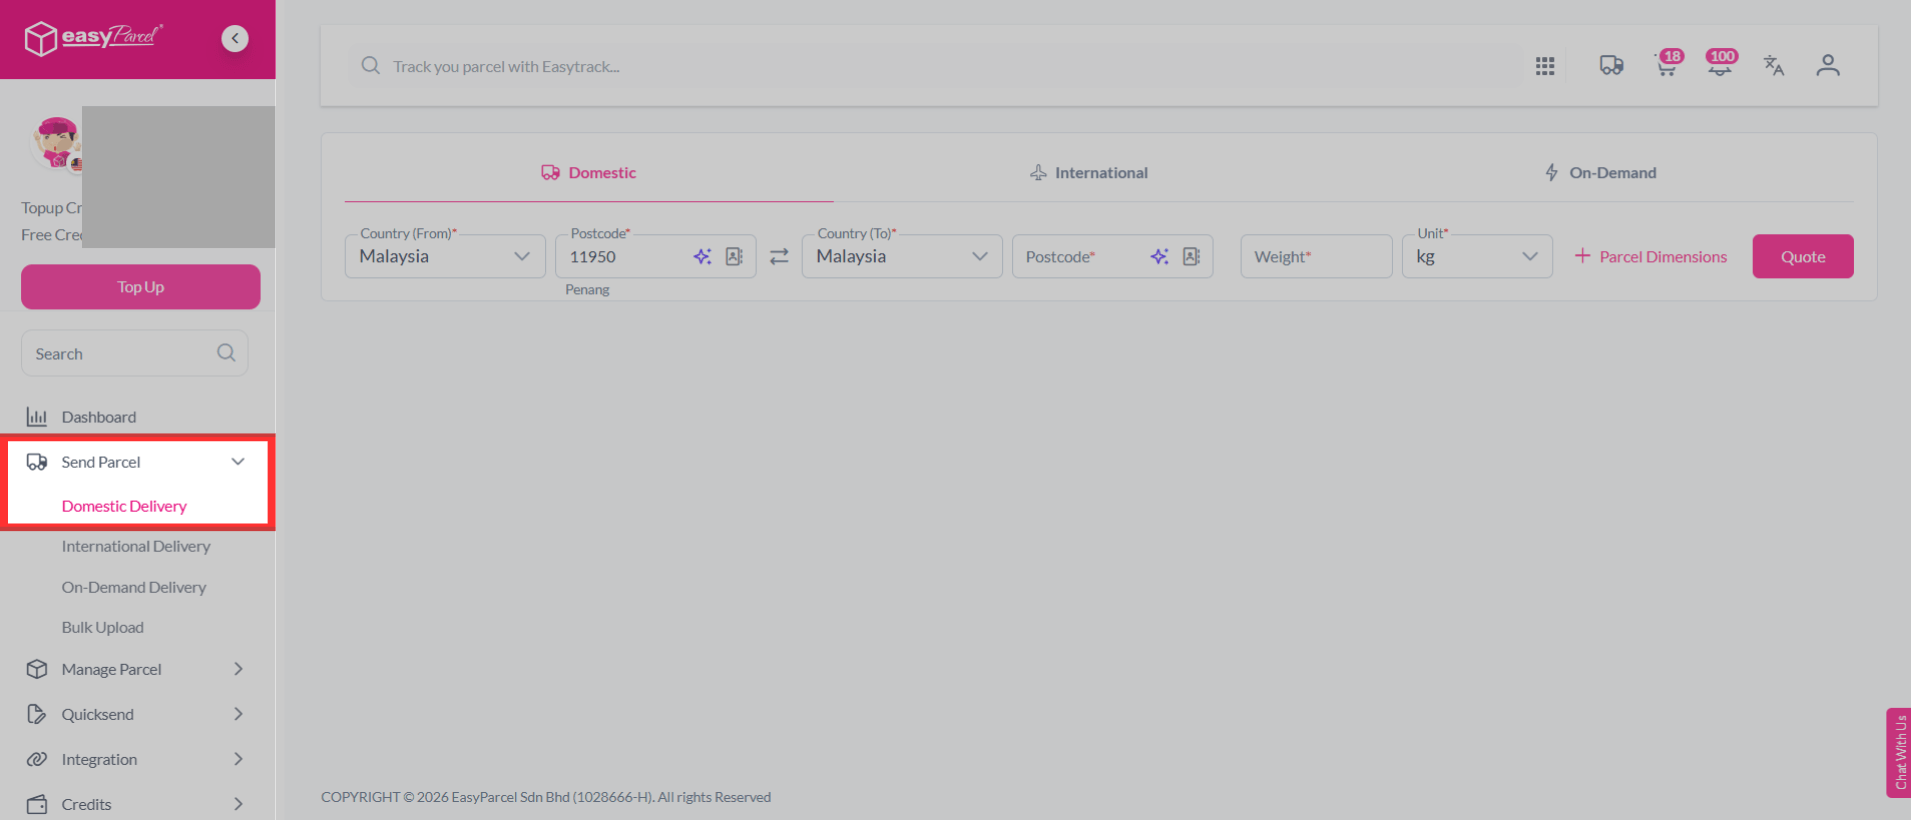
Task: Switch to the On-Demand tab
Action: pyautogui.click(x=1600, y=173)
